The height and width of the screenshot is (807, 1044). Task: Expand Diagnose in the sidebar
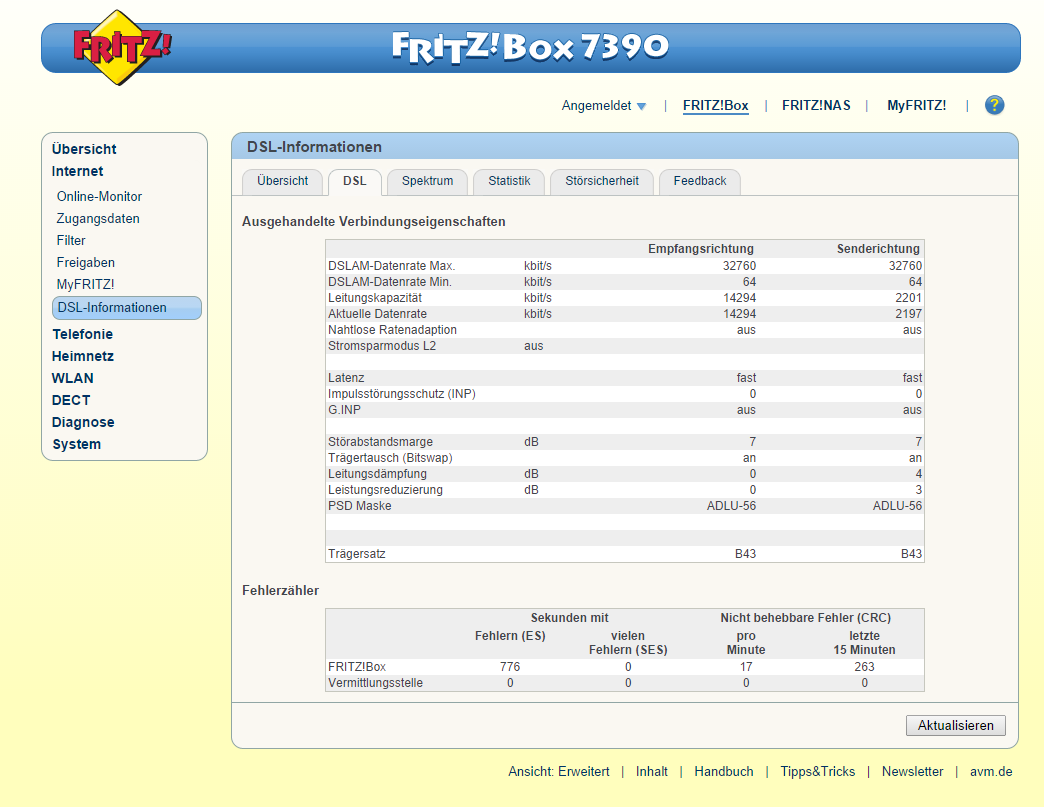[83, 422]
